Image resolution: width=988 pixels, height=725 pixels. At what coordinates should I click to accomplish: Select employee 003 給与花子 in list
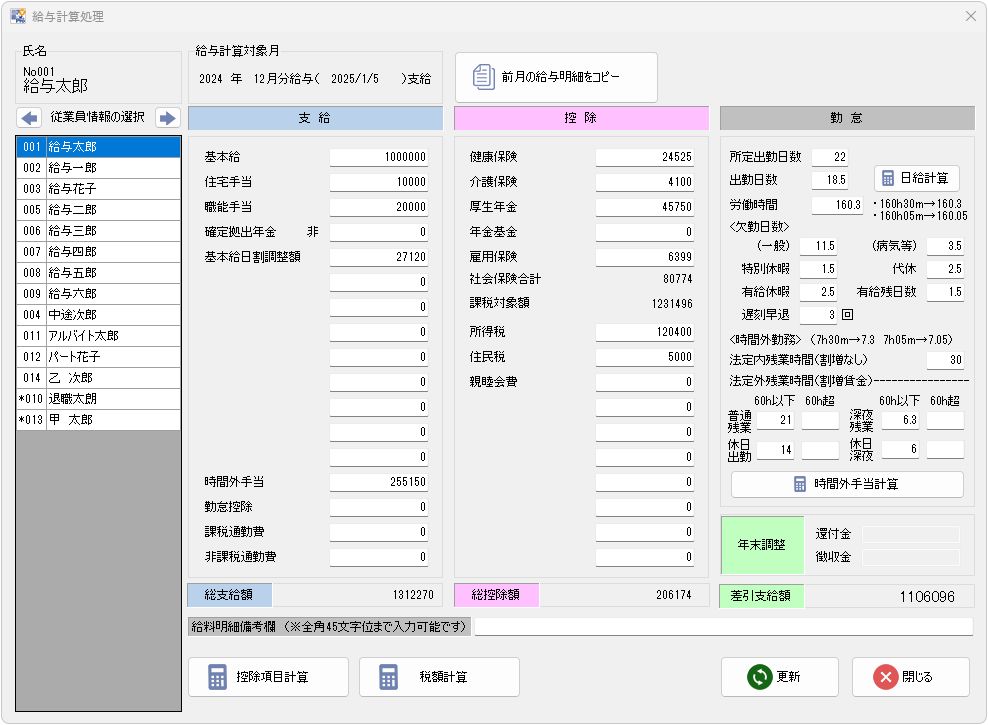click(98, 189)
